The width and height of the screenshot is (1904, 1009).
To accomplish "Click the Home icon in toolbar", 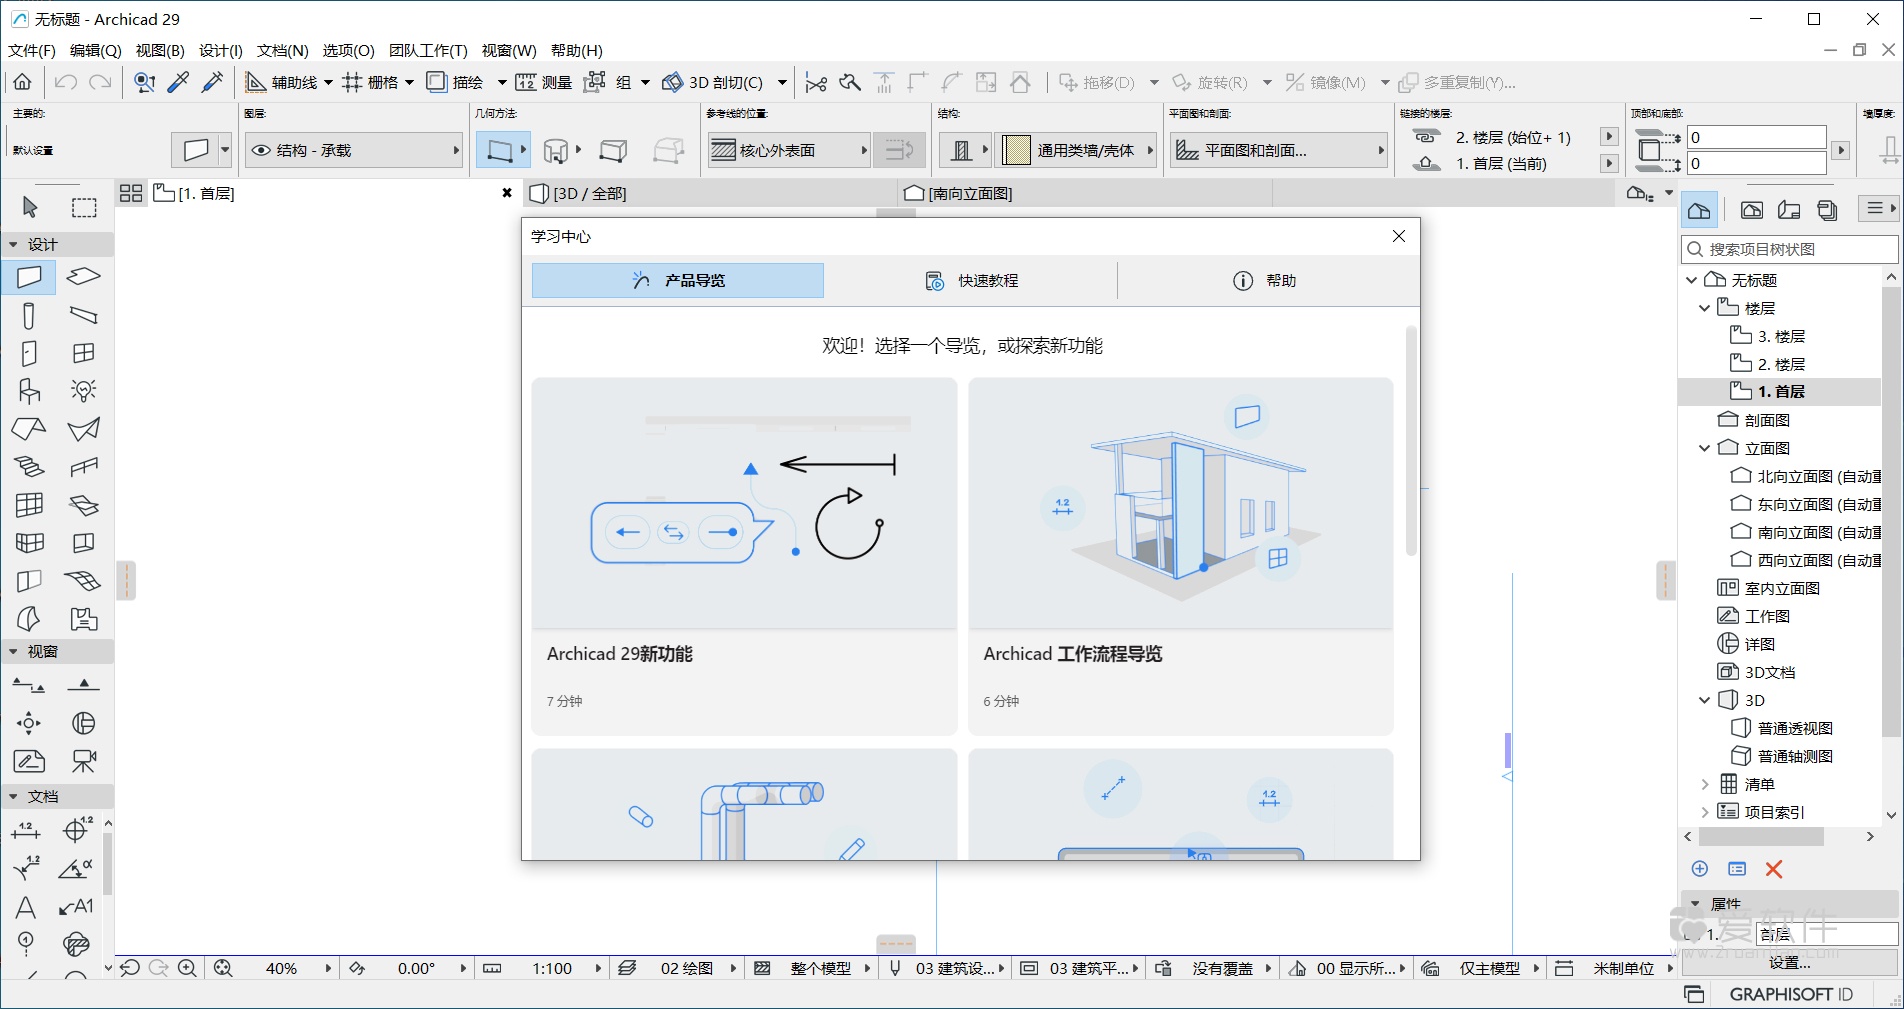I will tap(22, 82).
